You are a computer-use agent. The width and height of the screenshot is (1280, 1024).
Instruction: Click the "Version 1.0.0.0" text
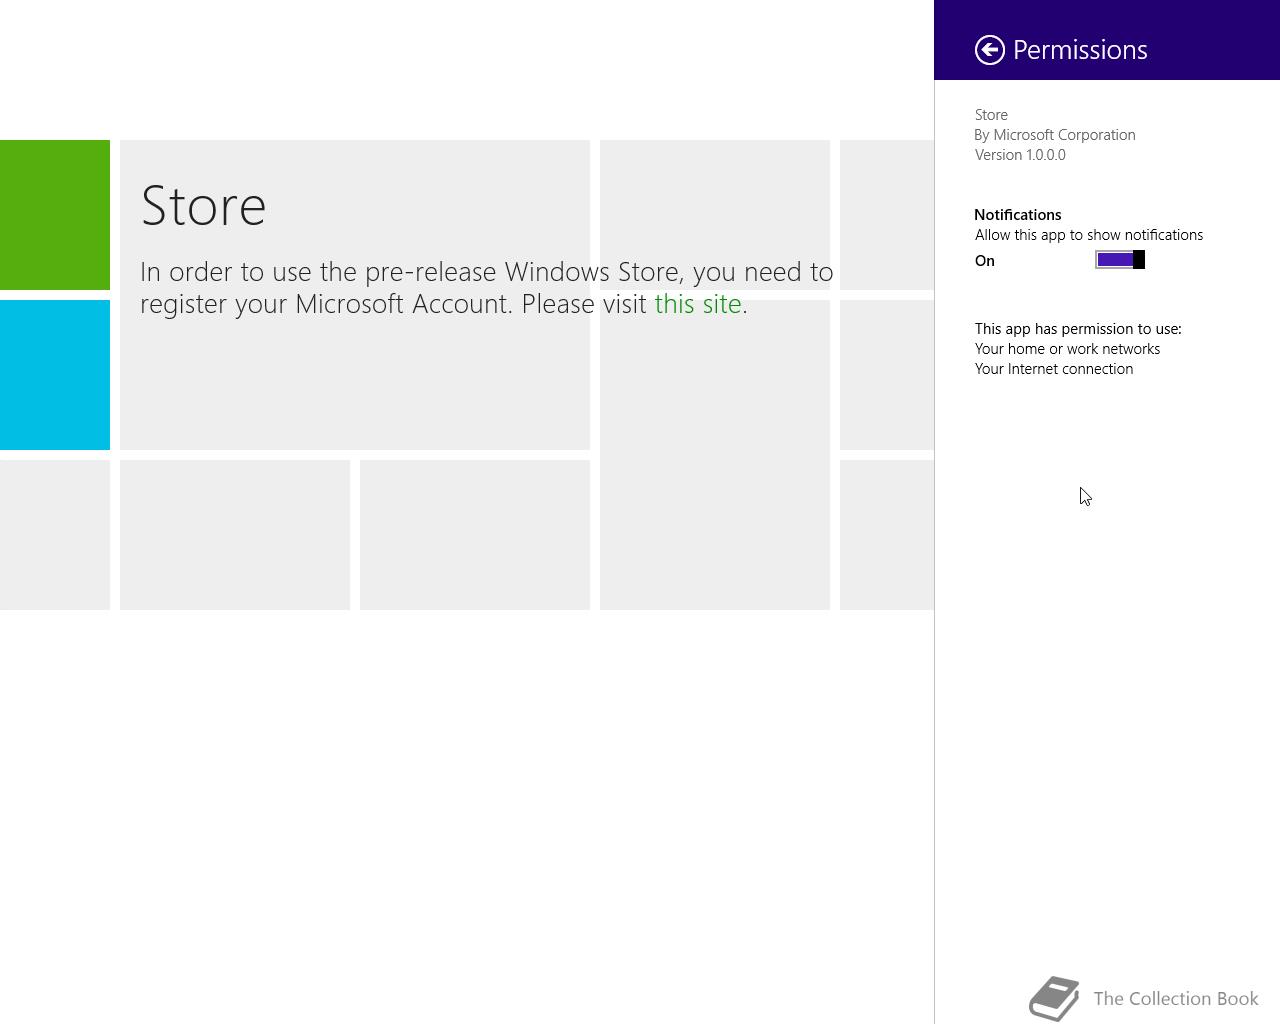click(x=1020, y=155)
